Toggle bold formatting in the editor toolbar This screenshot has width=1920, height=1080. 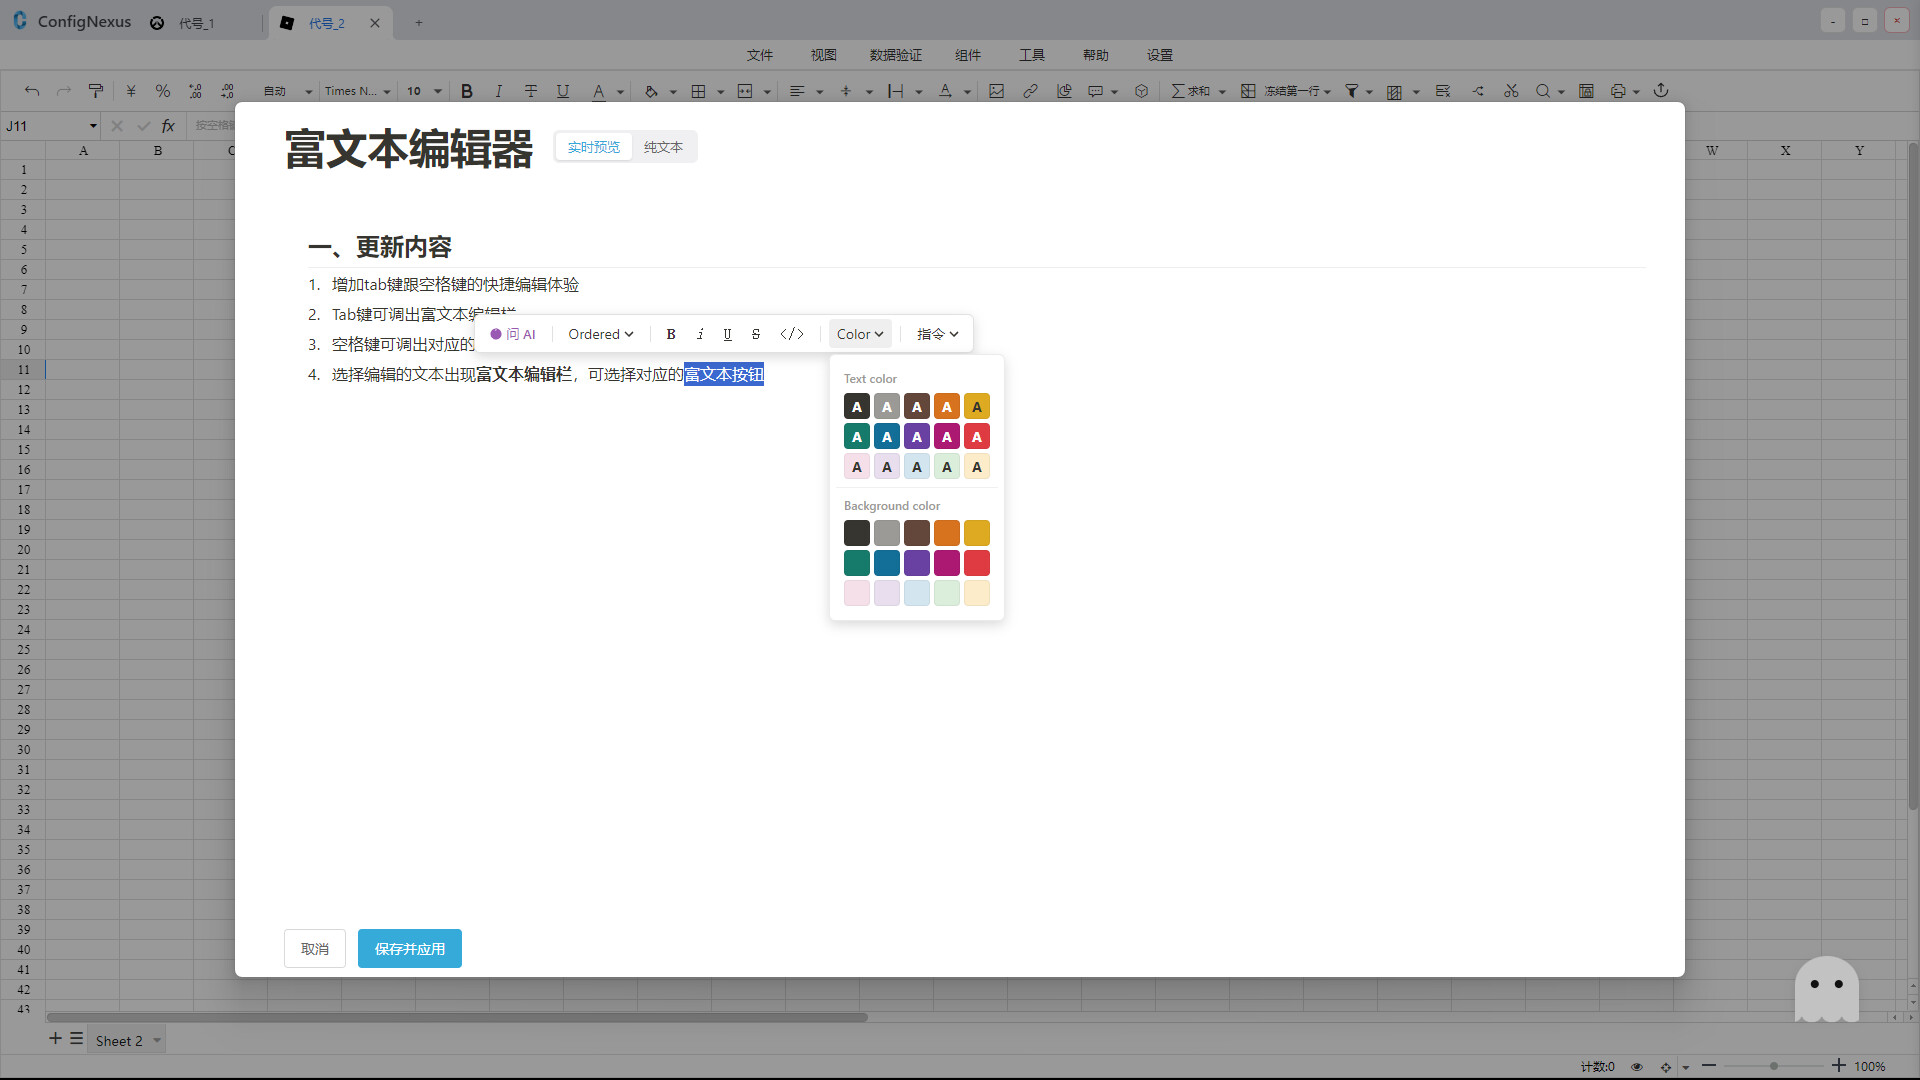670,333
